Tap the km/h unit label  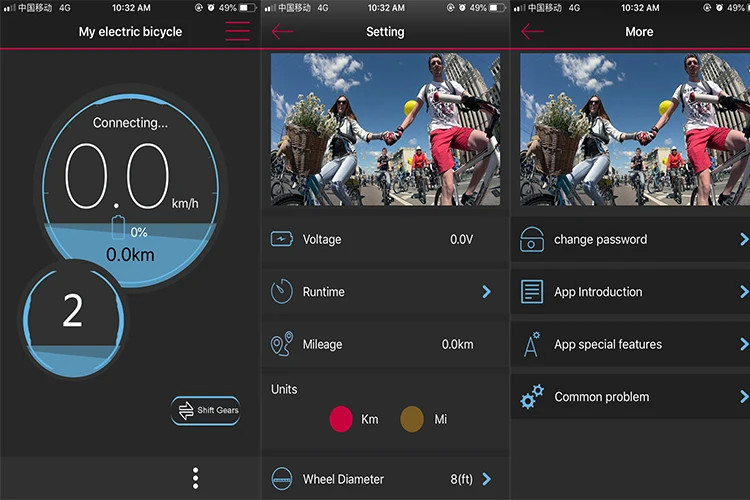[185, 203]
